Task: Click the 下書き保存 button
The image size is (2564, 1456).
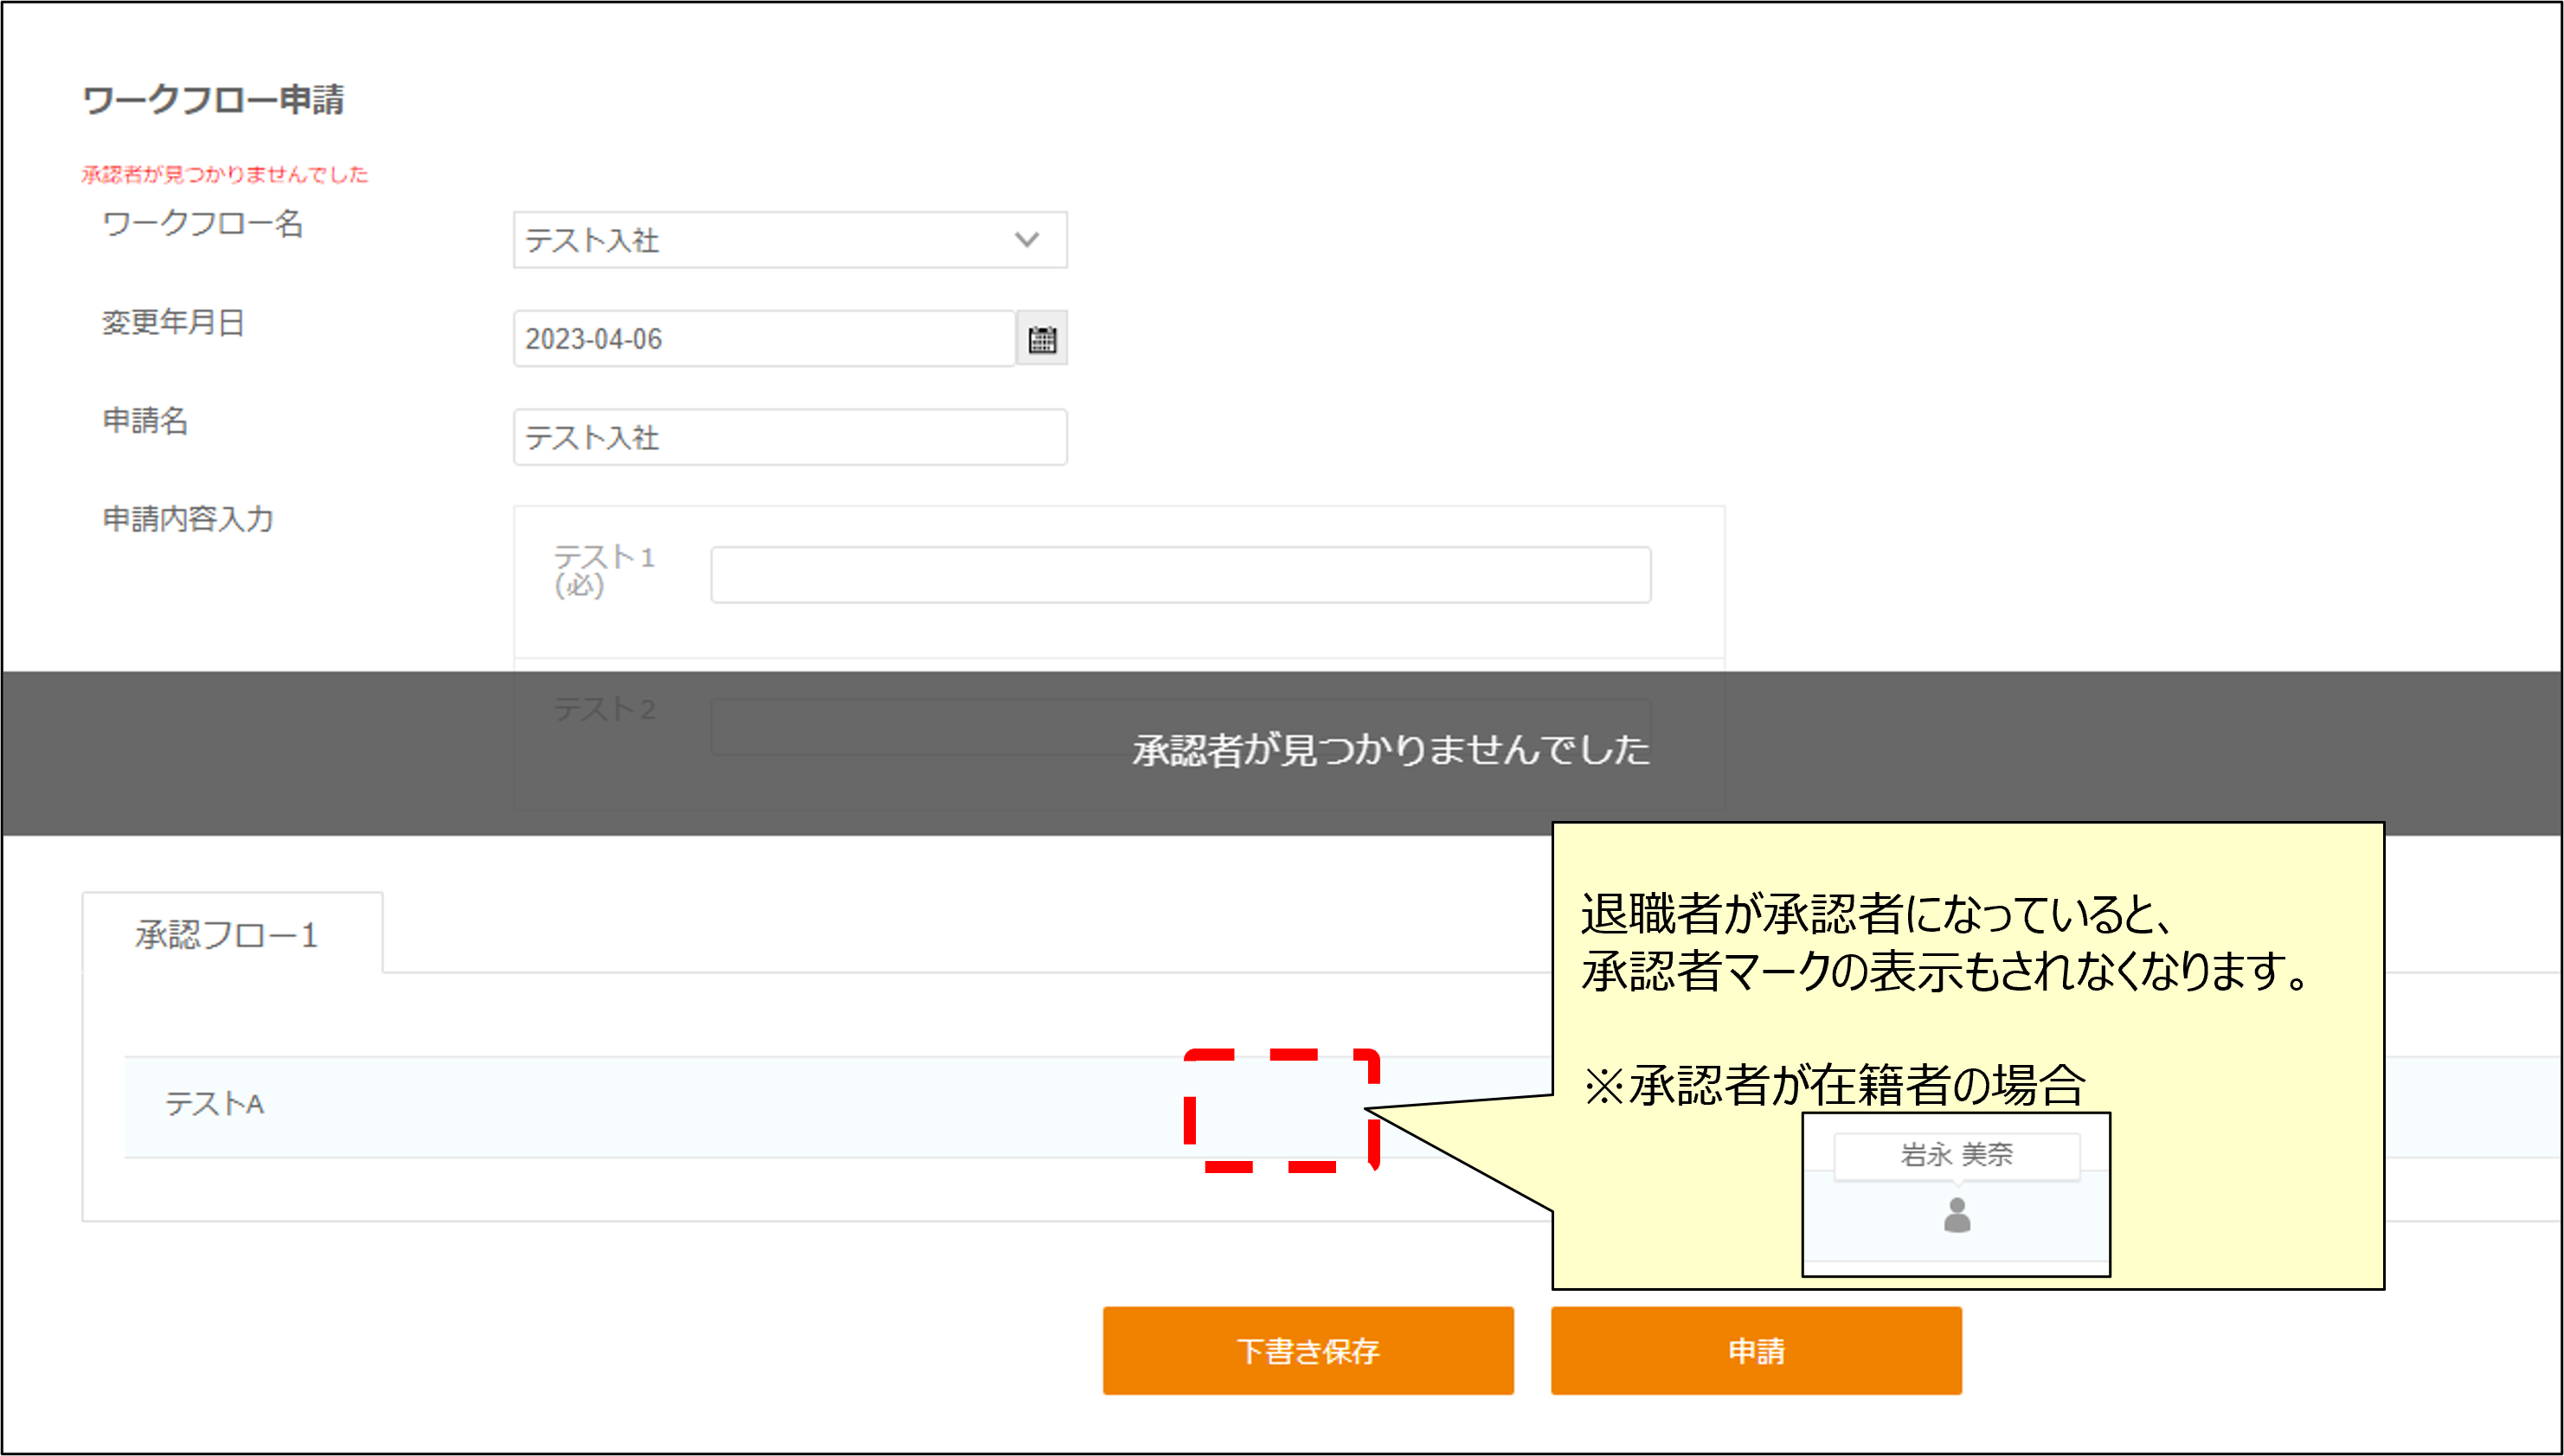Action: click(x=1308, y=1350)
